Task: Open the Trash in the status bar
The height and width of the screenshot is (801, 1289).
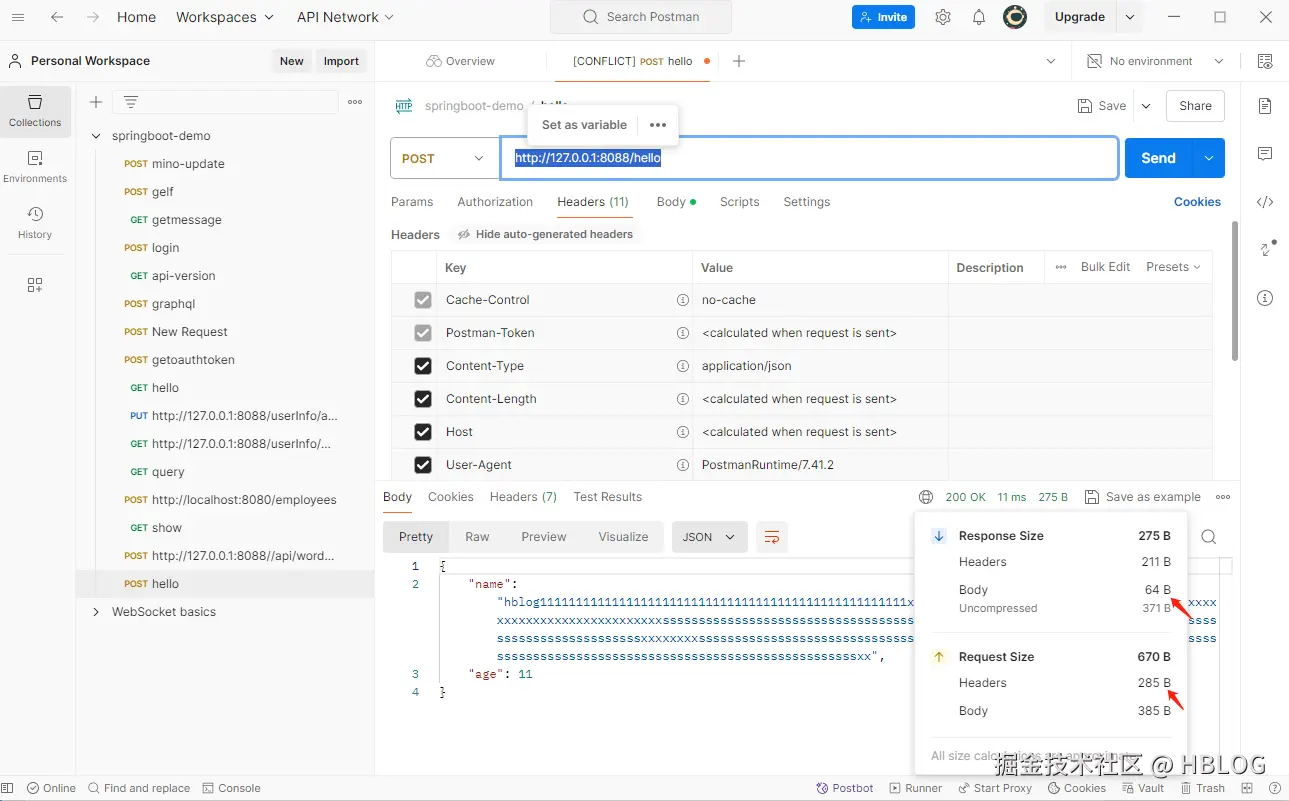Action: (x=1201, y=788)
